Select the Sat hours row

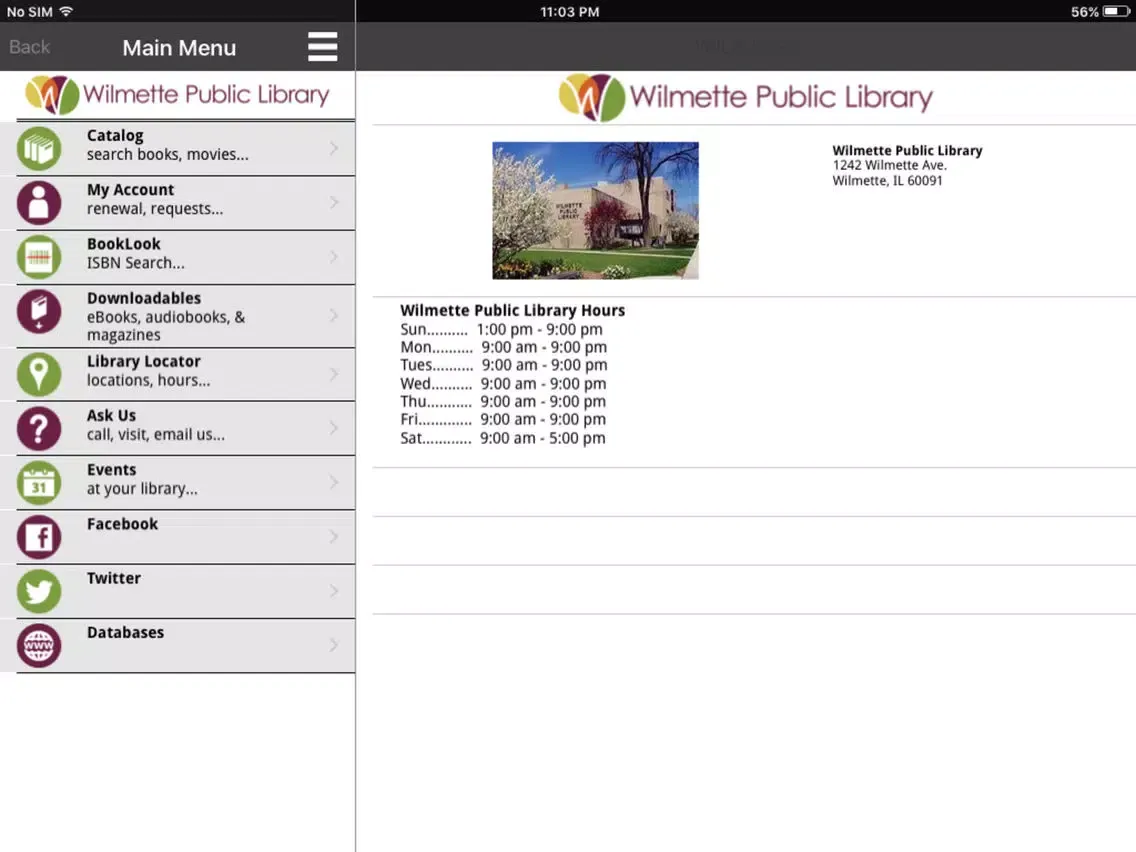coord(503,438)
